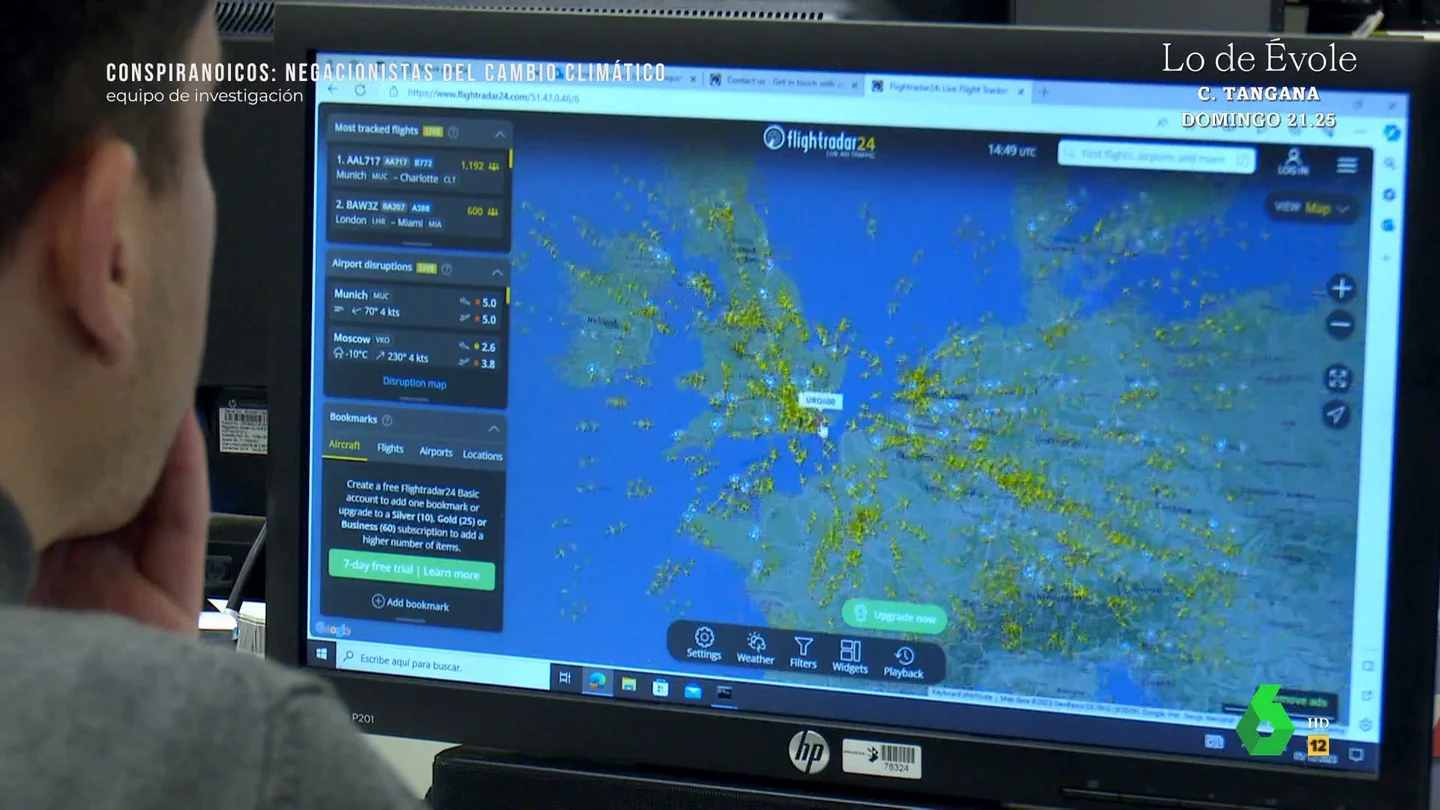The image size is (1440, 810).
Task: Click the Flightradar24 logo
Action: click(820, 140)
